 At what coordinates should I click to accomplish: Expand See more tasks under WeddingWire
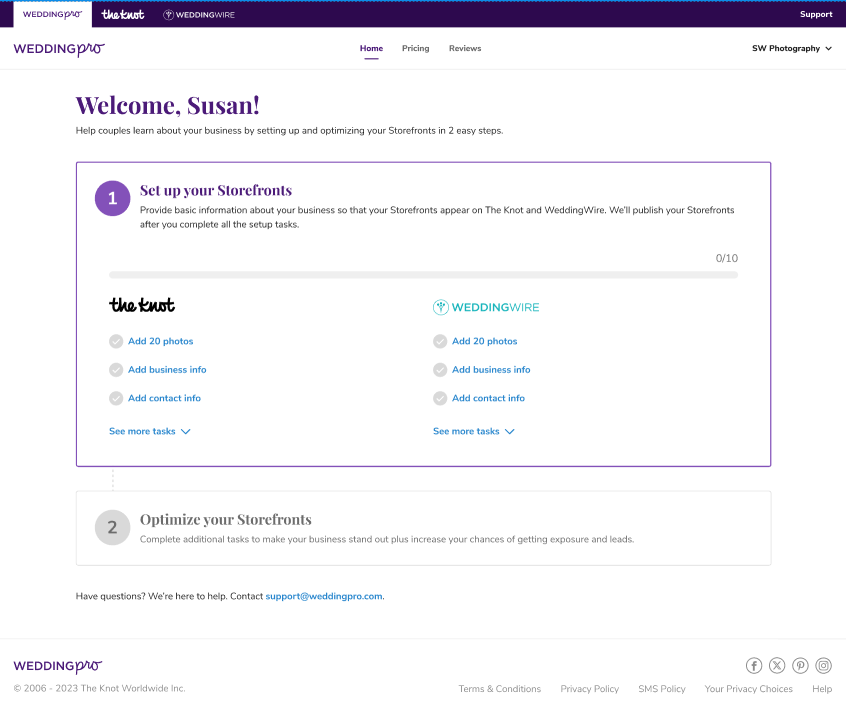[474, 431]
